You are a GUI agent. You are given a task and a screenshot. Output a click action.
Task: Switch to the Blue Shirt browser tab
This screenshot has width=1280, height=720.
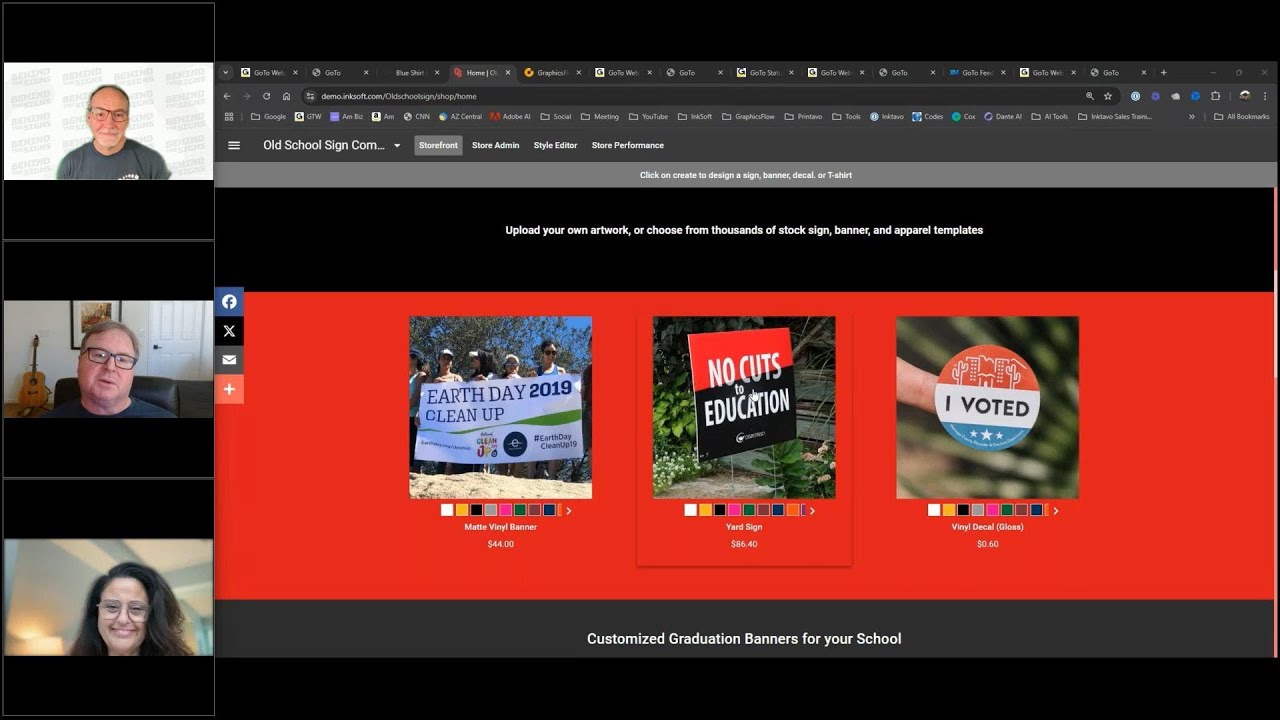point(409,72)
